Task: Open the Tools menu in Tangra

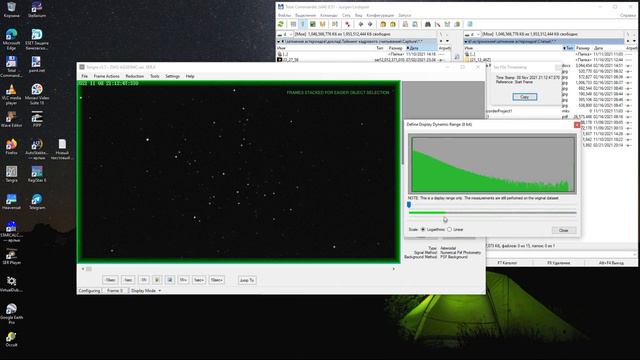Action: tap(155, 76)
